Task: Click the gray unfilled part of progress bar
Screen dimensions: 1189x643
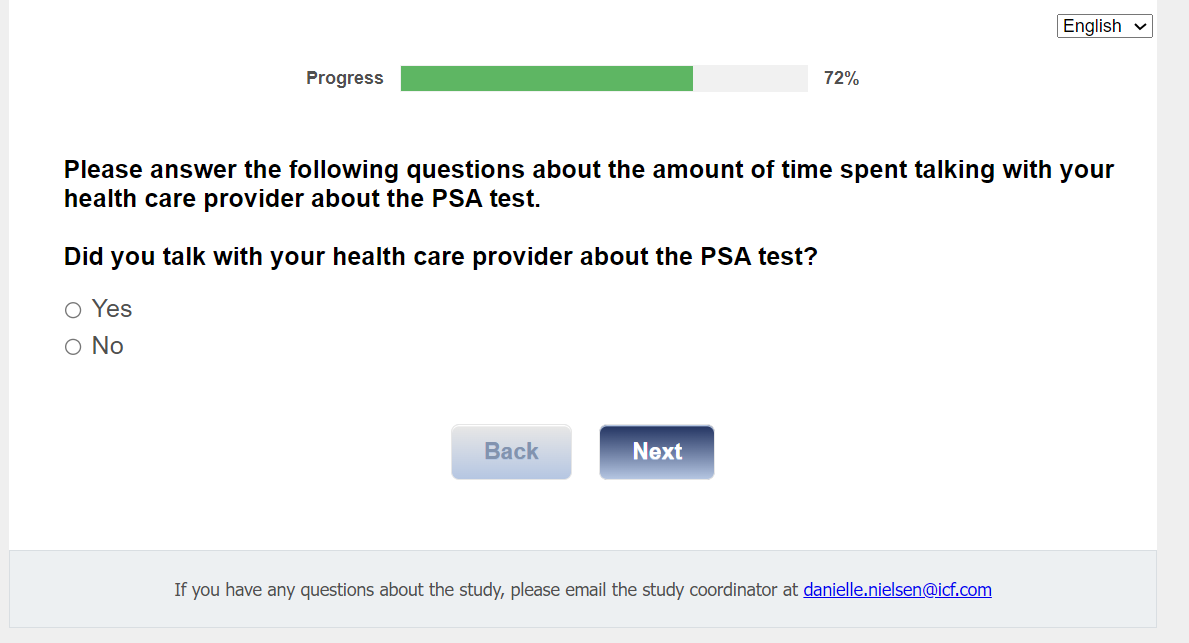Action: click(750, 79)
